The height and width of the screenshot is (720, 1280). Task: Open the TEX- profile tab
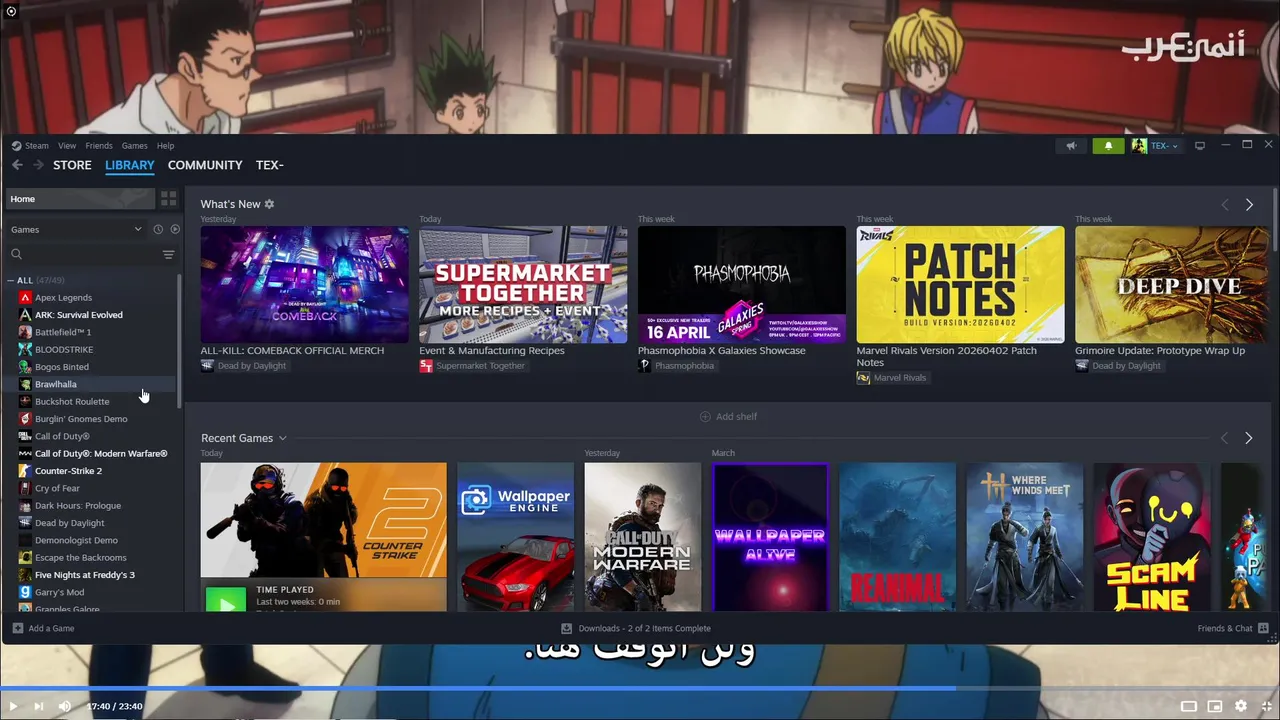(269, 165)
